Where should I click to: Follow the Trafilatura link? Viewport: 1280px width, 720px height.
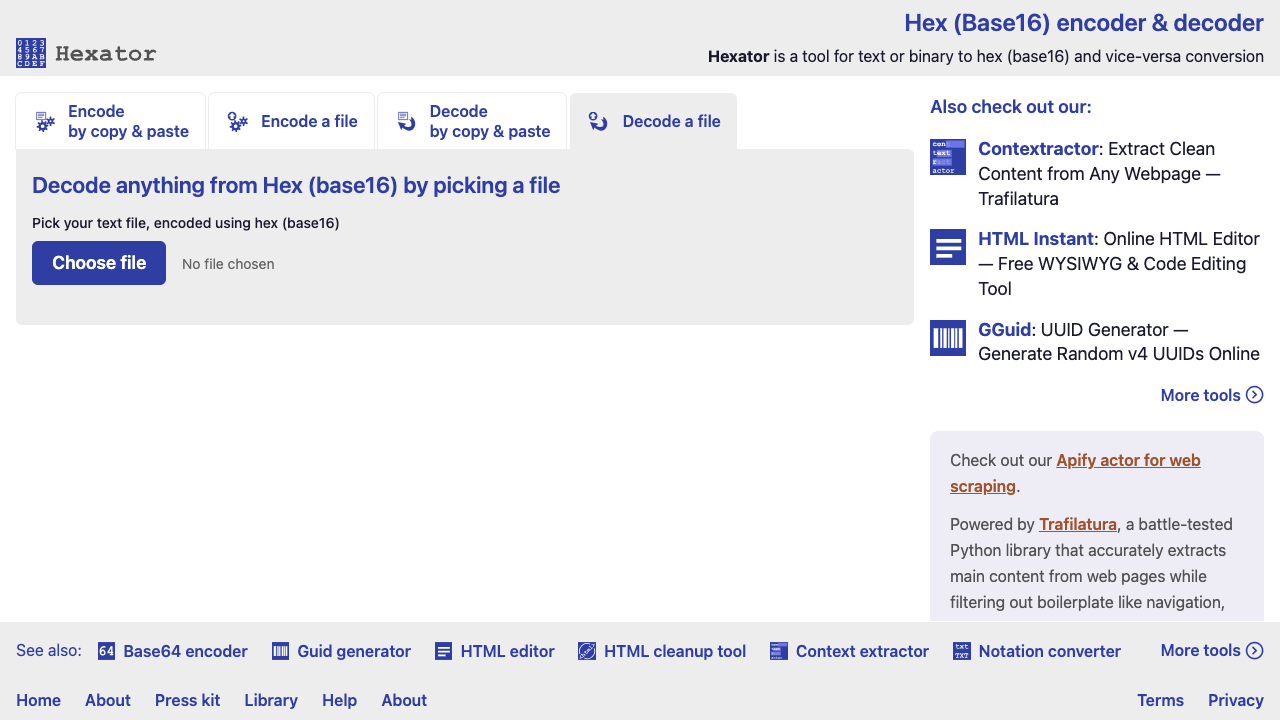click(x=1078, y=524)
